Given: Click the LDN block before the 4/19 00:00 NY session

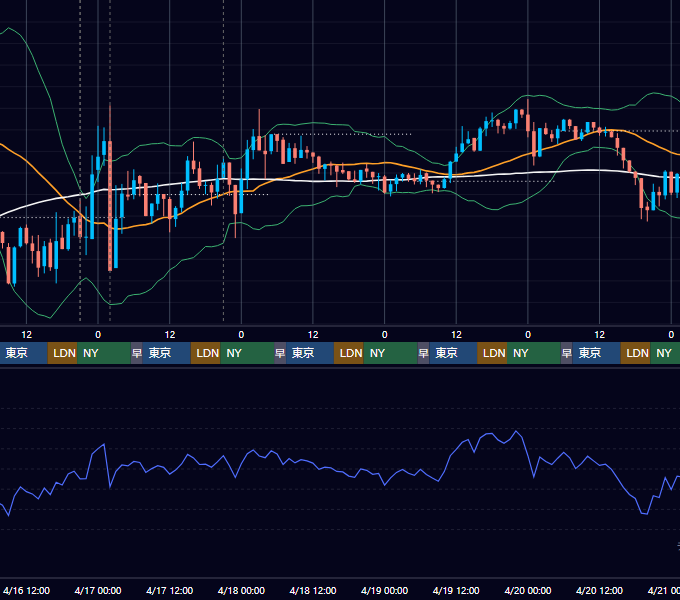Looking at the screenshot, I should click(x=349, y=353).
